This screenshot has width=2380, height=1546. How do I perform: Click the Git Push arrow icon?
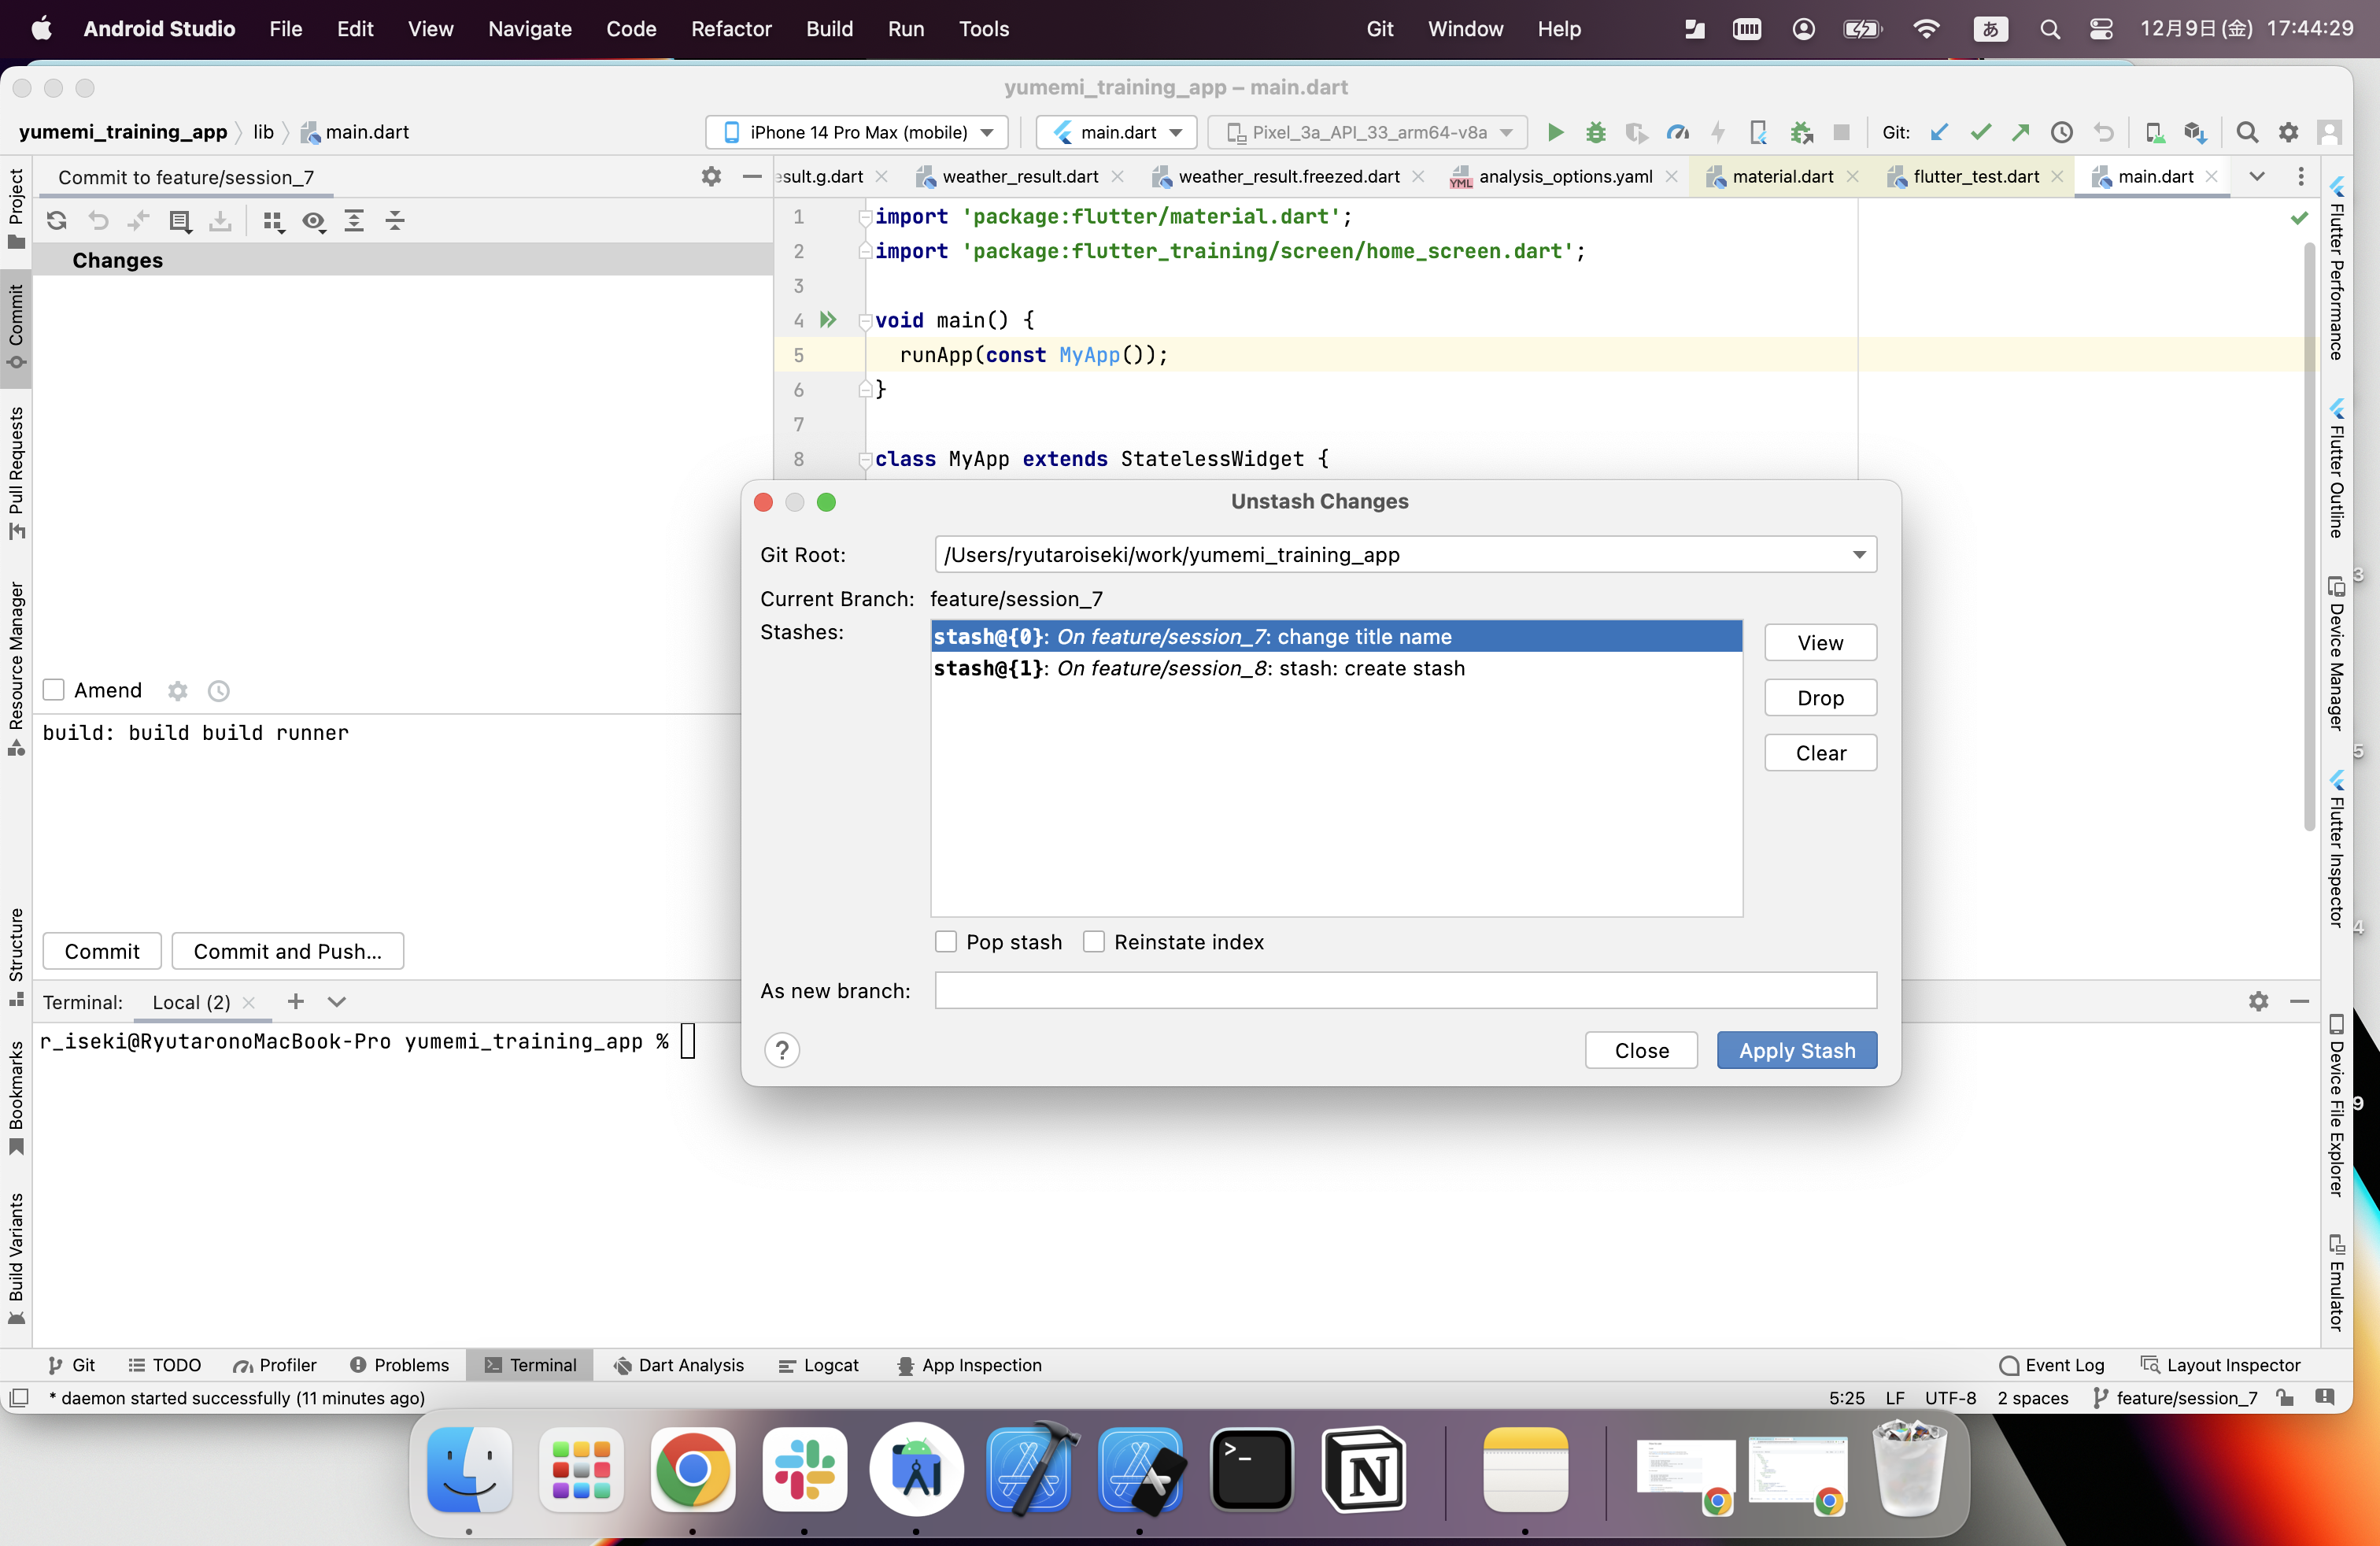2021,132
